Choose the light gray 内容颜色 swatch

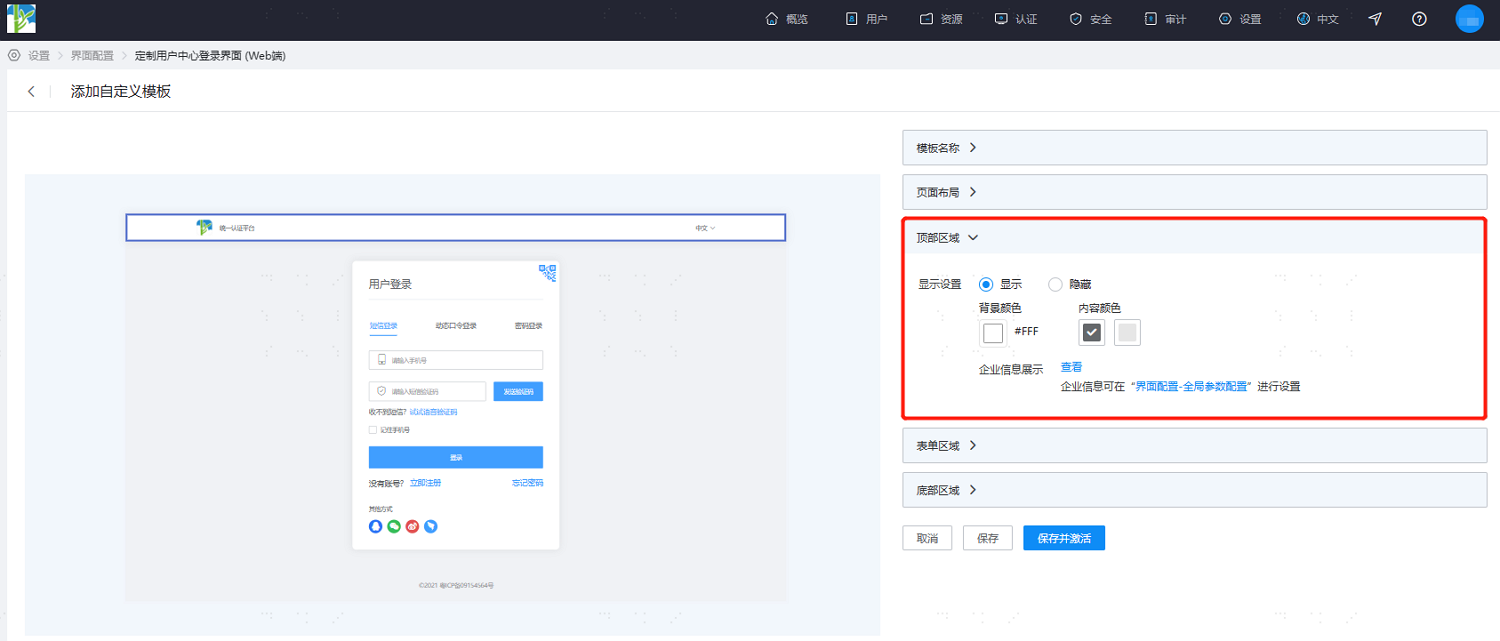[x=1128, y=333]
